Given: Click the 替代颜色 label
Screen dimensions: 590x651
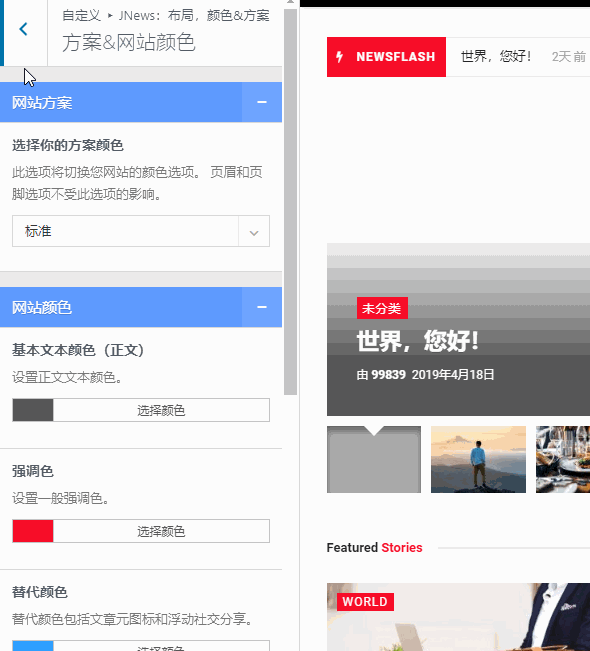Looking at the screenshot, I should [40, 592].
